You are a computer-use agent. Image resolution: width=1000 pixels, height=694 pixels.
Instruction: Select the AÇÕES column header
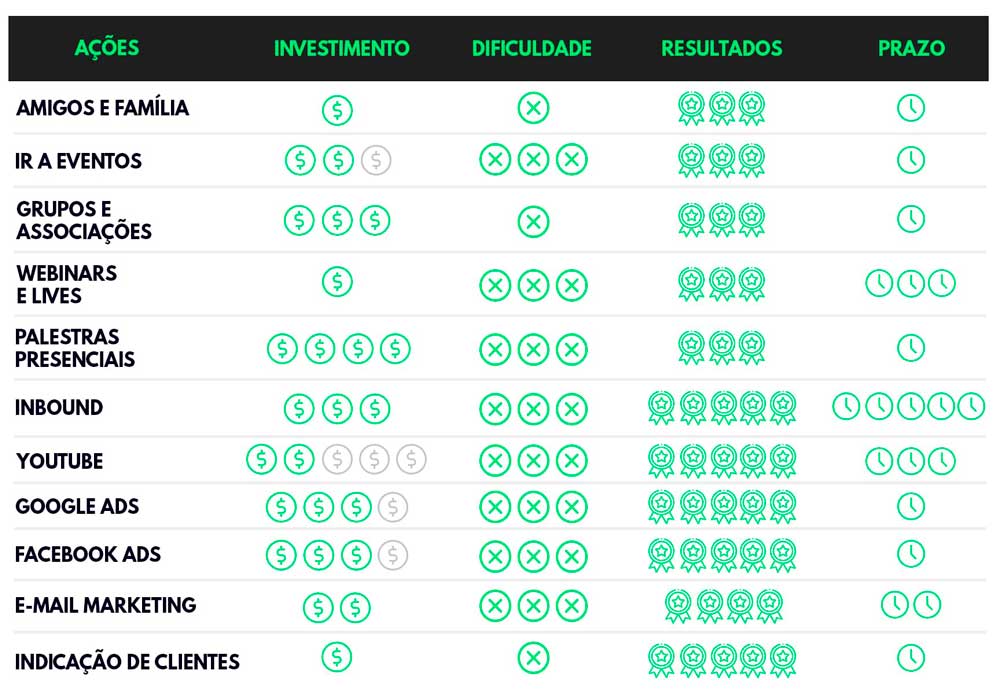point(107,48)
